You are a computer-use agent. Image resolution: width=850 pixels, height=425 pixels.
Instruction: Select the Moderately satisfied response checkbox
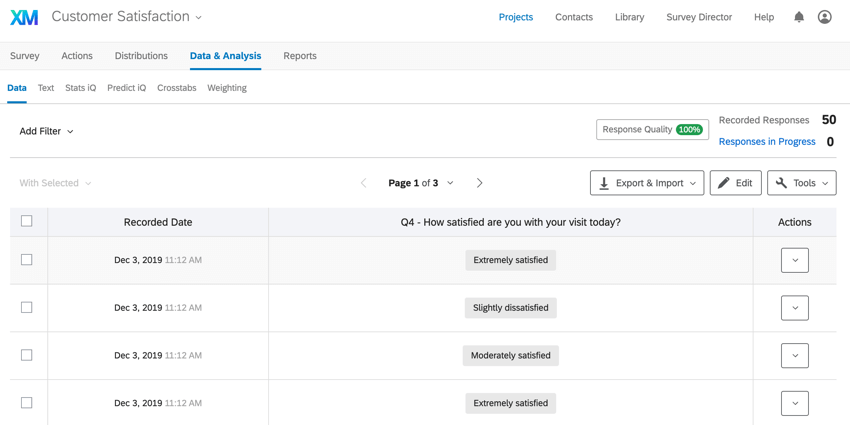[x=27, y=355]
